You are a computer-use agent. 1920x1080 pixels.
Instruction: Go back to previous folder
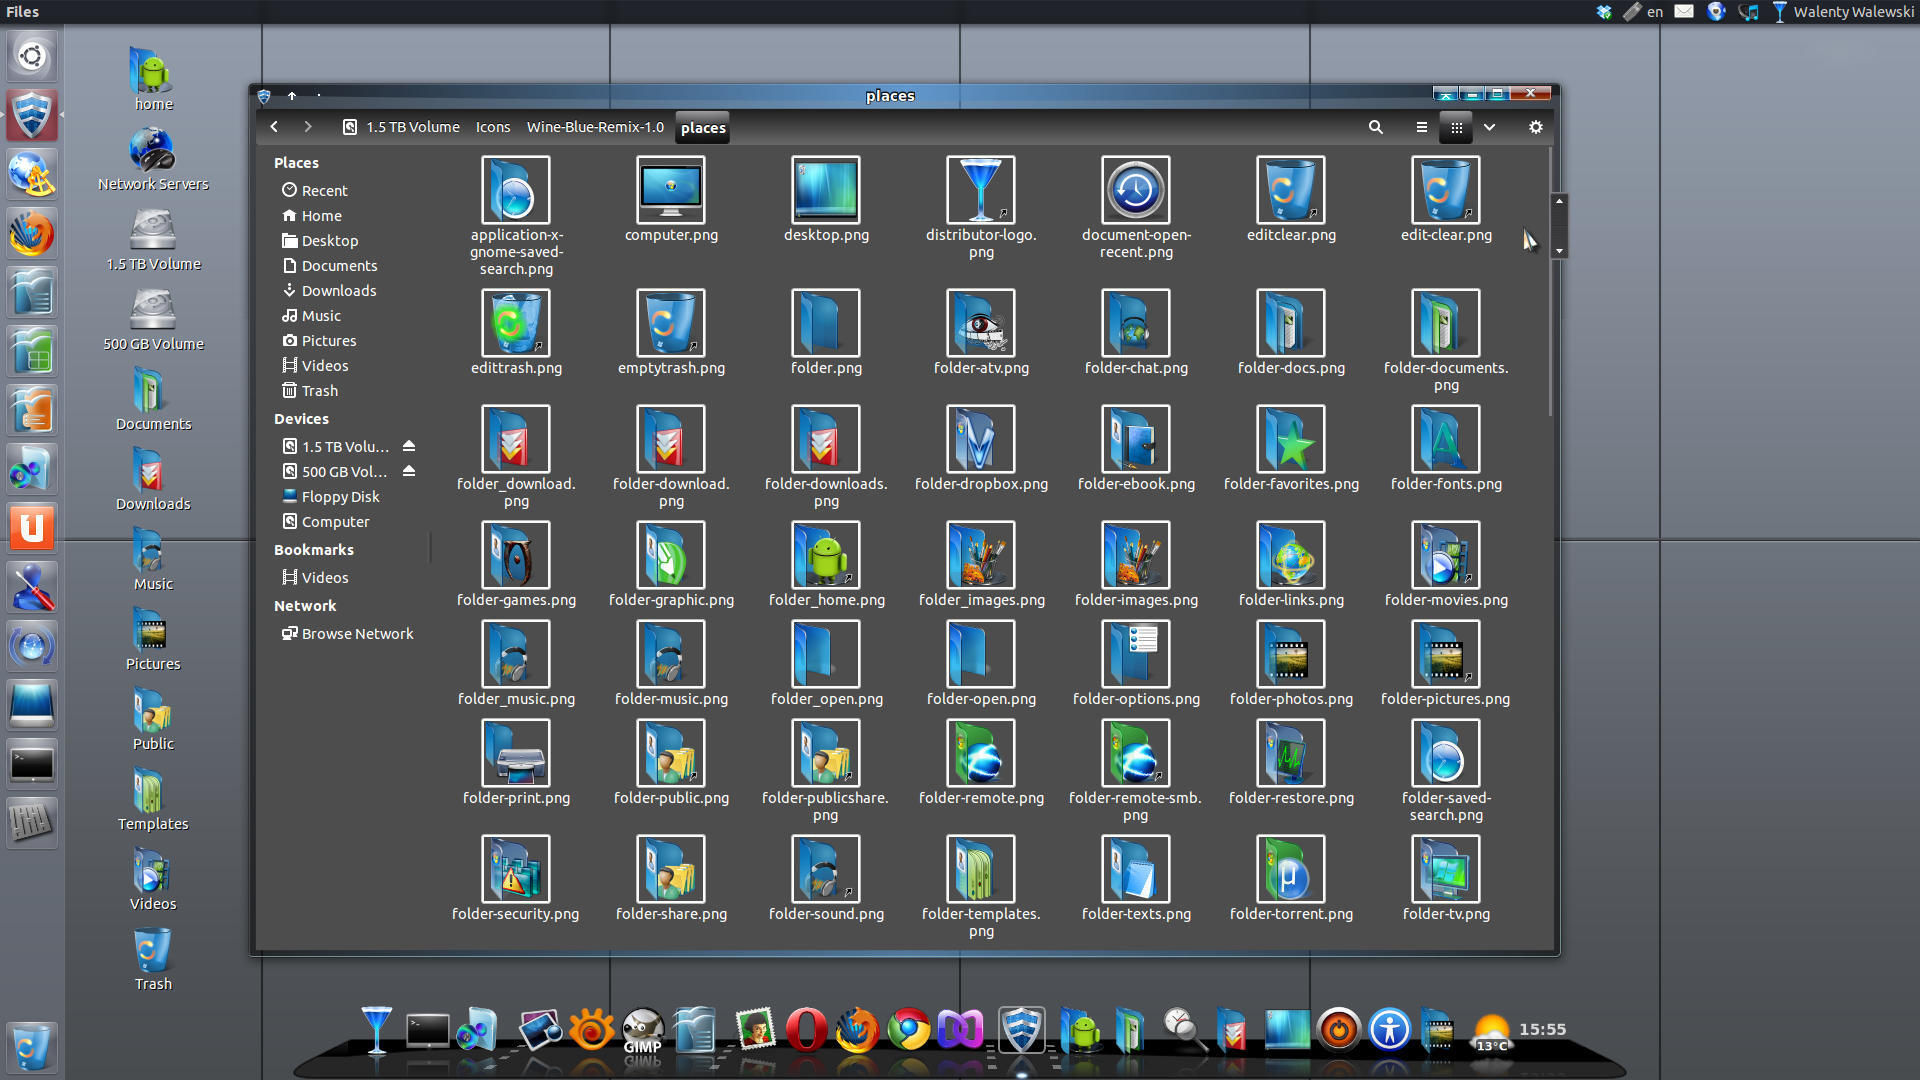(274, 127)
